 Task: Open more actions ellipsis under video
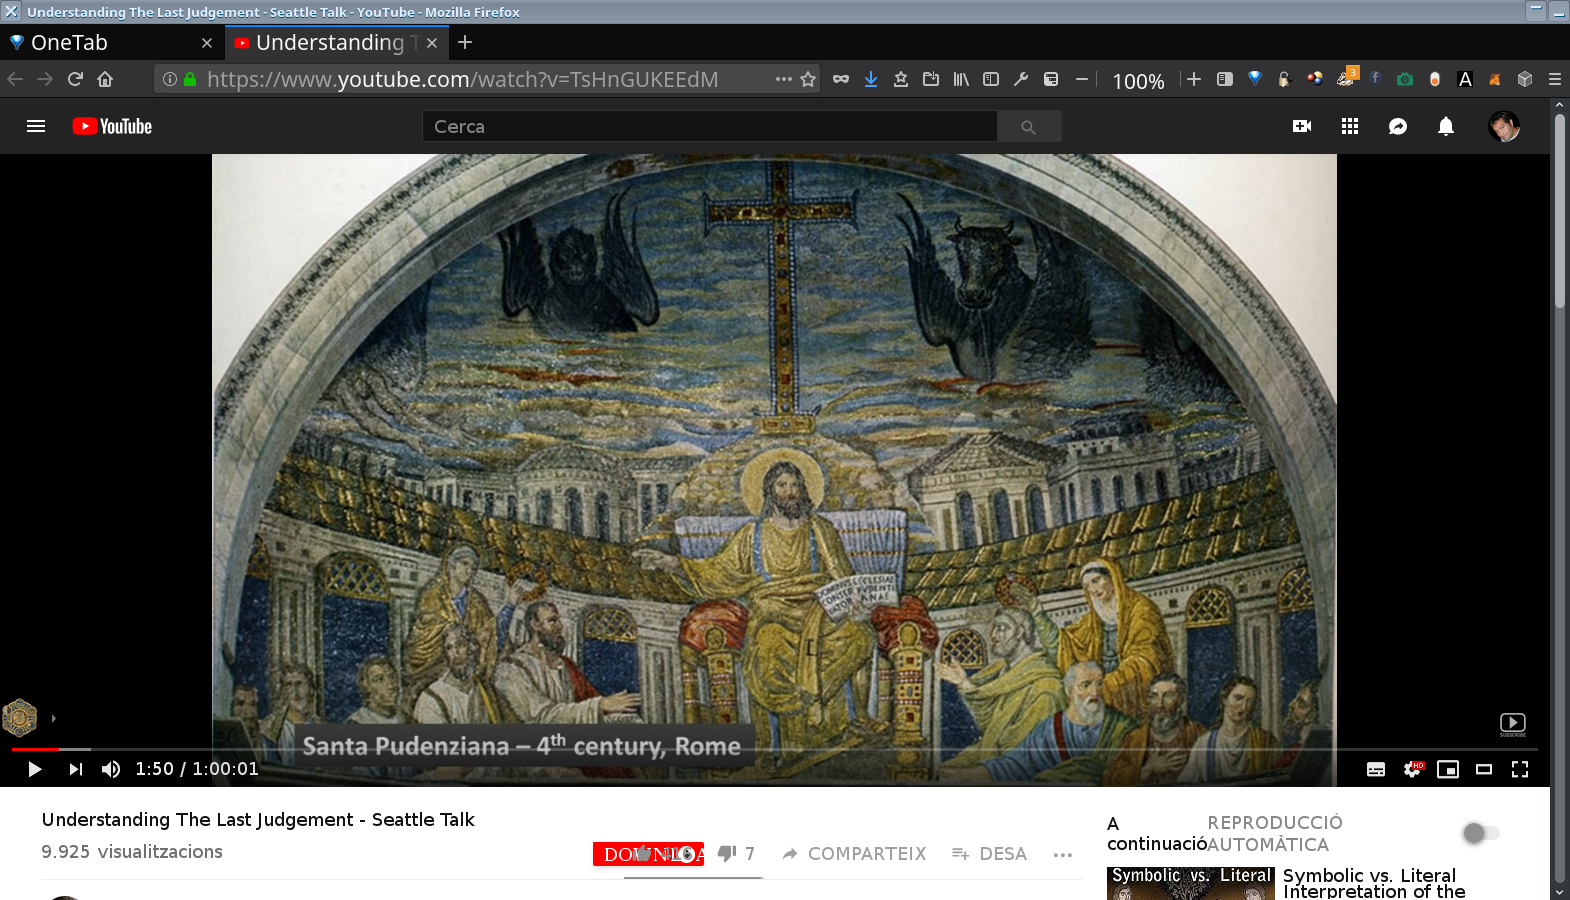click(1062, 854)
